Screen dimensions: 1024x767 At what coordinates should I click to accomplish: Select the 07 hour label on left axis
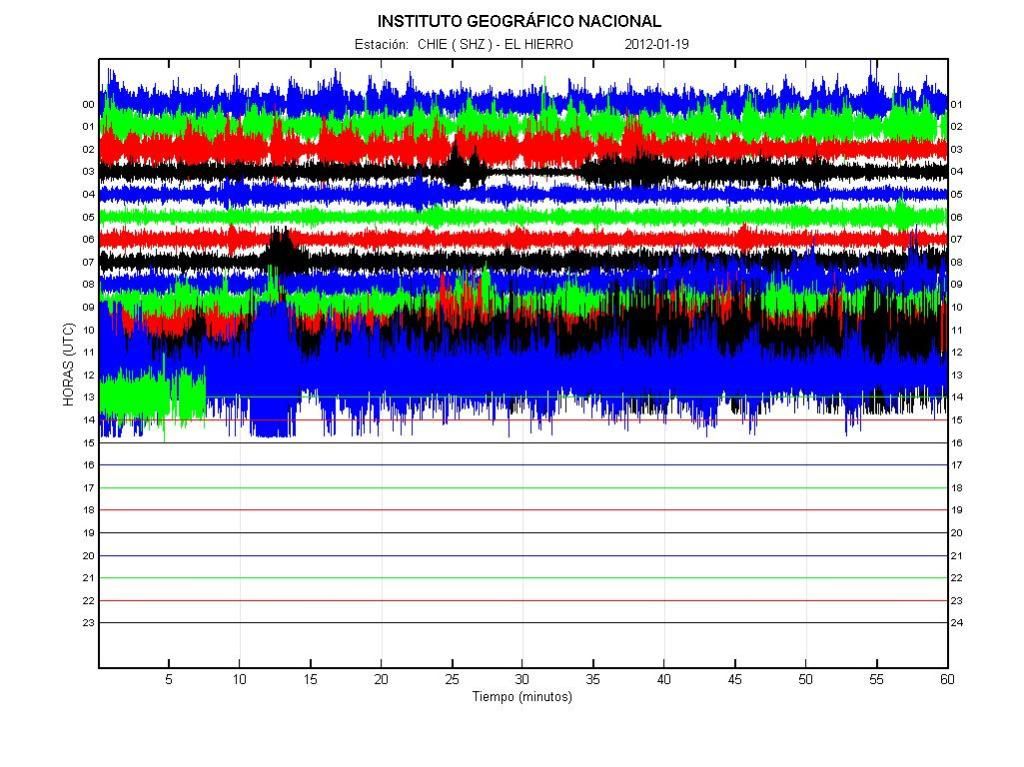coord(88,262)
